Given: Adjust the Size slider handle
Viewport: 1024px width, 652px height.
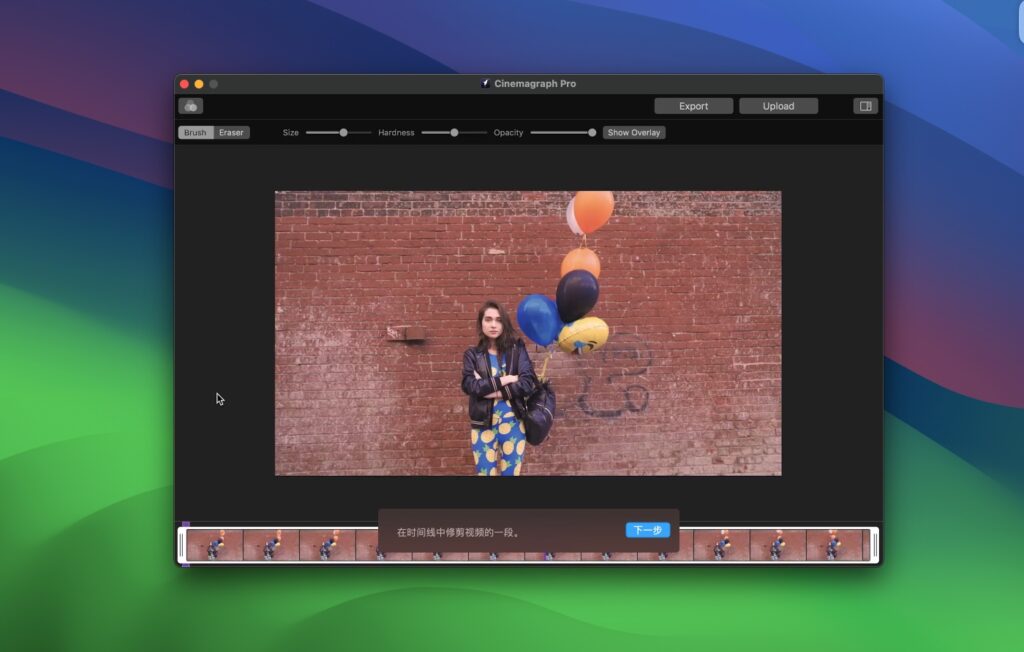Looking at the screenshot, I should (344, 131).
